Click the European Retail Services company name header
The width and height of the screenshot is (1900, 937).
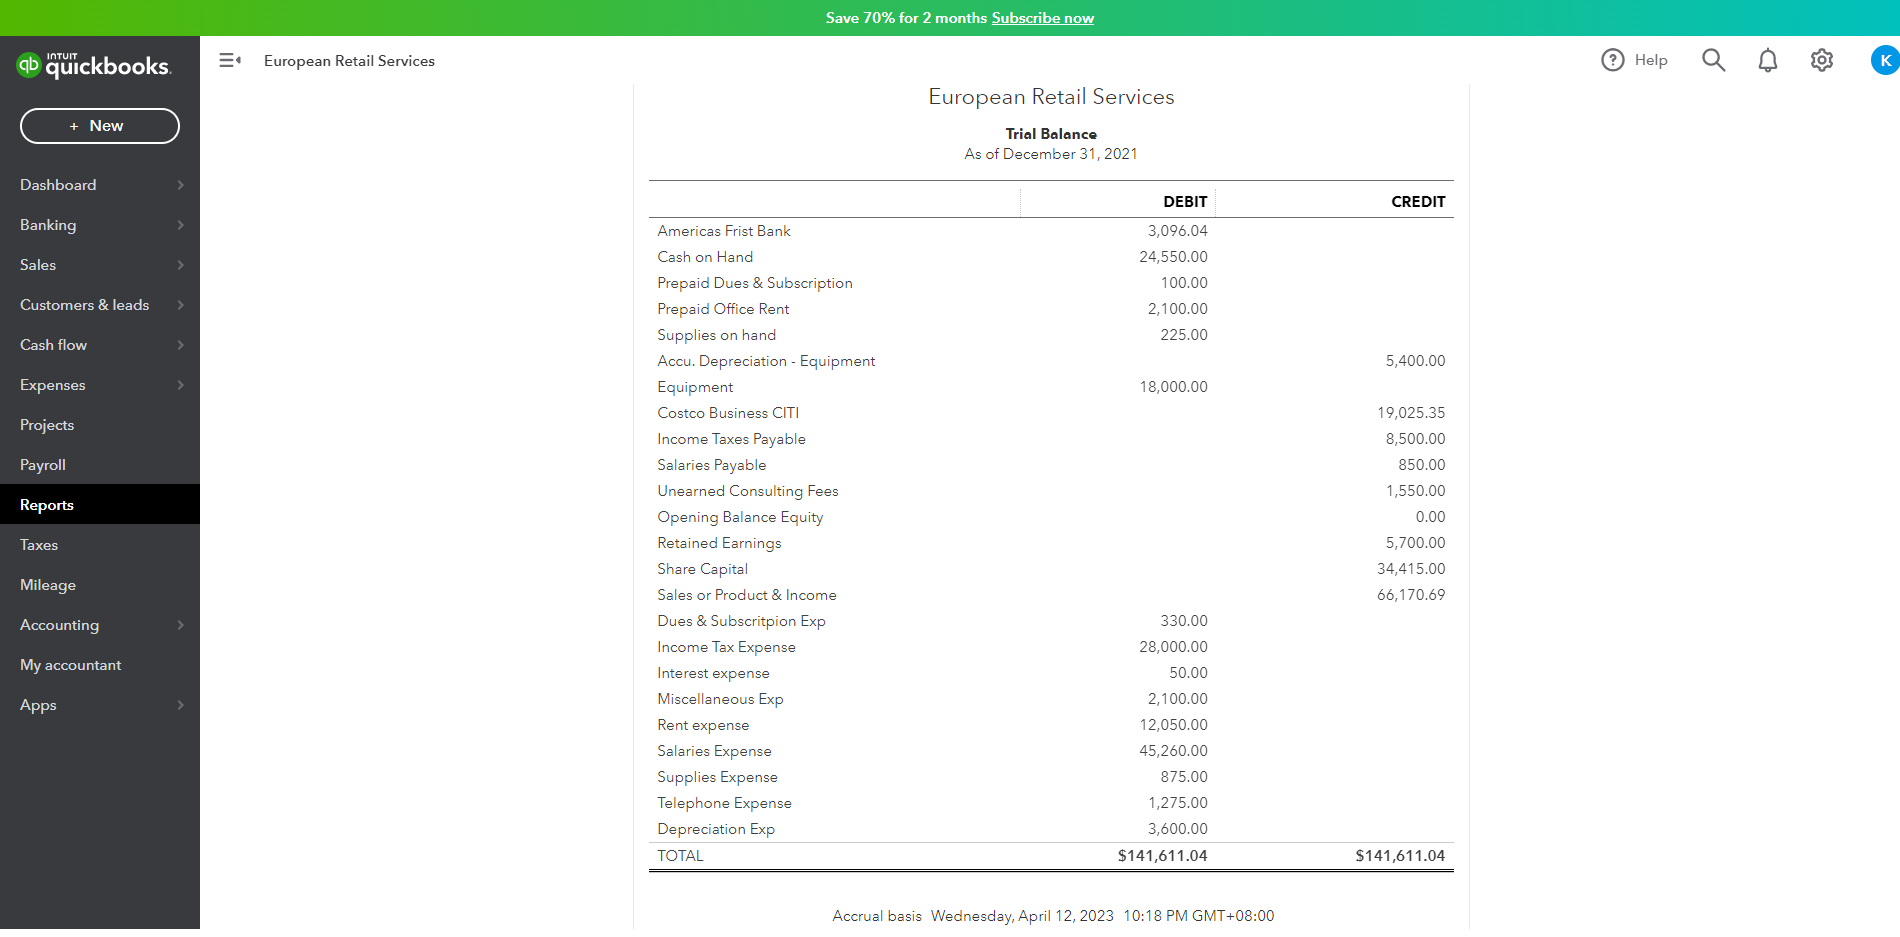pyautogui.click(x=1051, y=97)
